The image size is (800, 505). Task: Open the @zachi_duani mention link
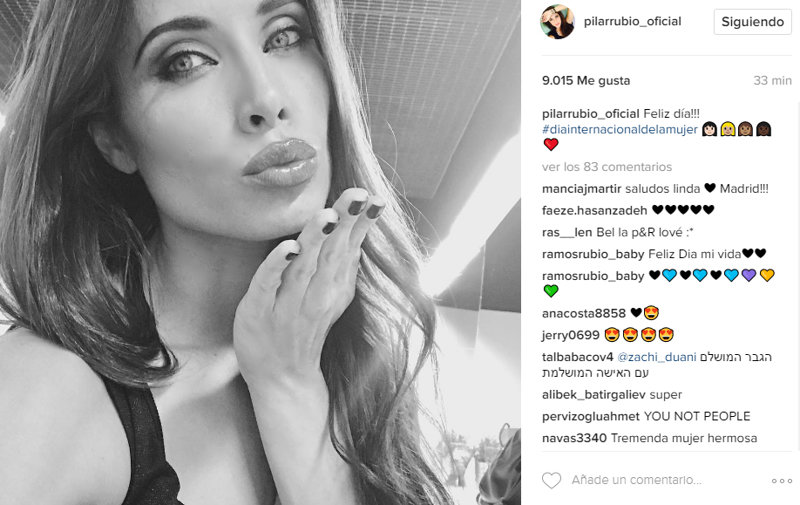[657, 357]
